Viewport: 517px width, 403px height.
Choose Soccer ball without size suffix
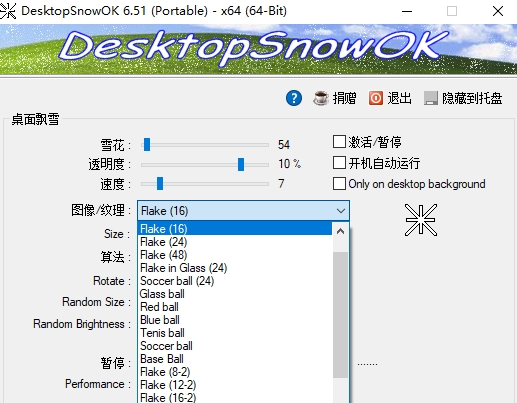[x=235, y=346]
